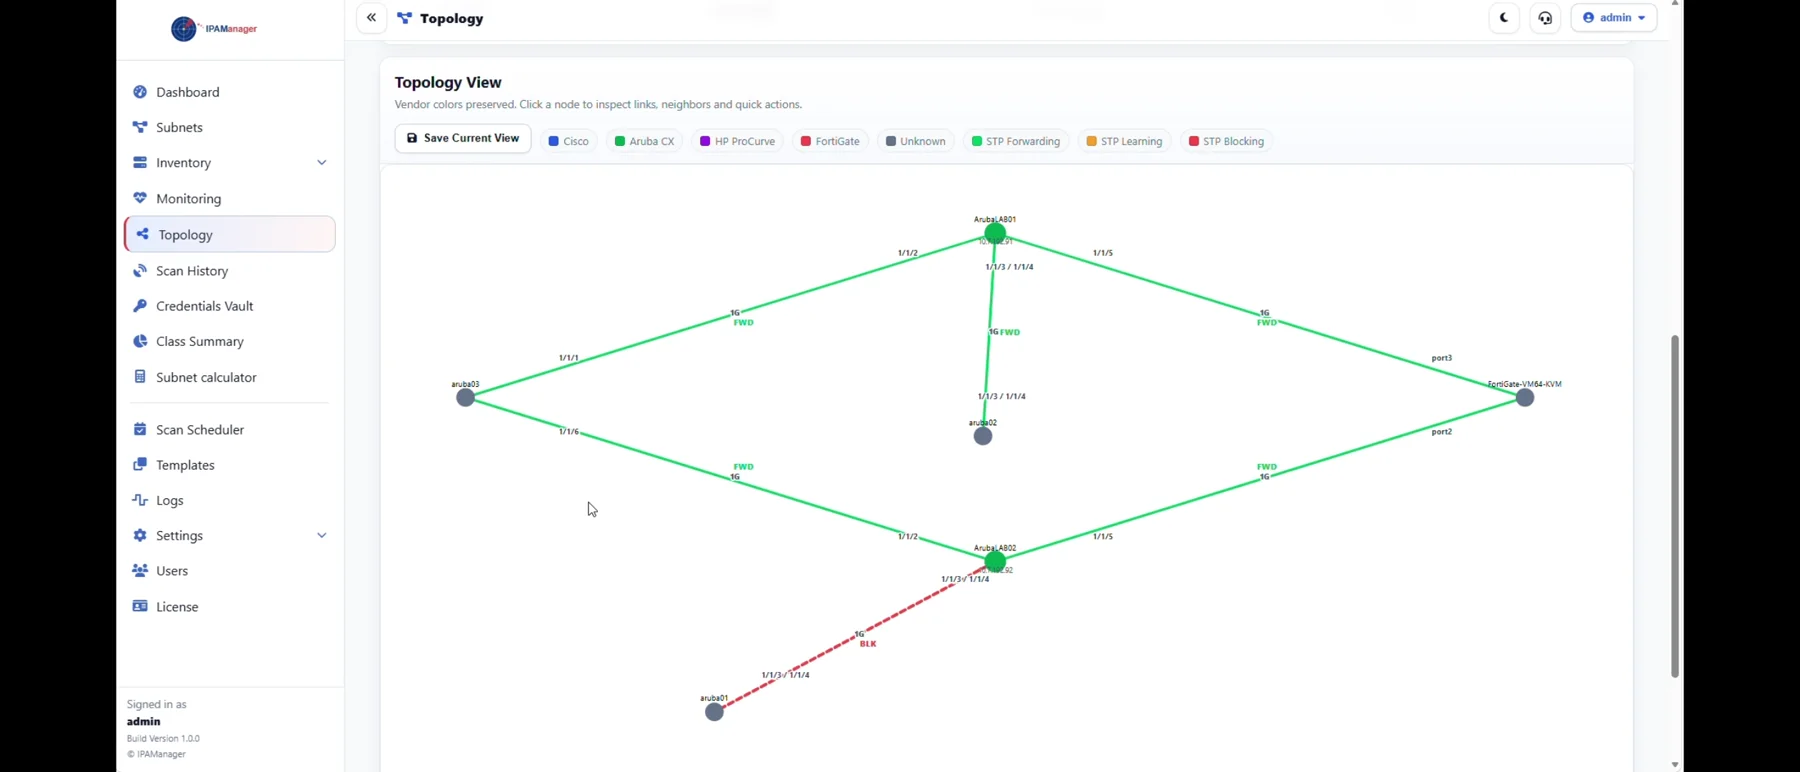Viewport: 1800px width, 772px height.
Task: Click the Build Version 1.0.0 text
Action: pyautogui.click(x=163, y=738)
